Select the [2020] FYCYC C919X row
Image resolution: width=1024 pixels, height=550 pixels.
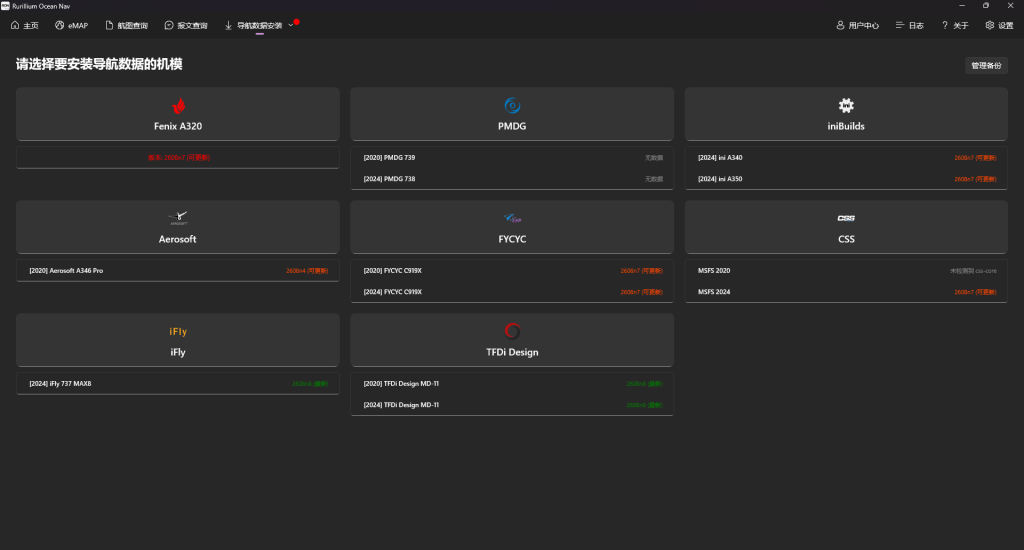(512, 270)
